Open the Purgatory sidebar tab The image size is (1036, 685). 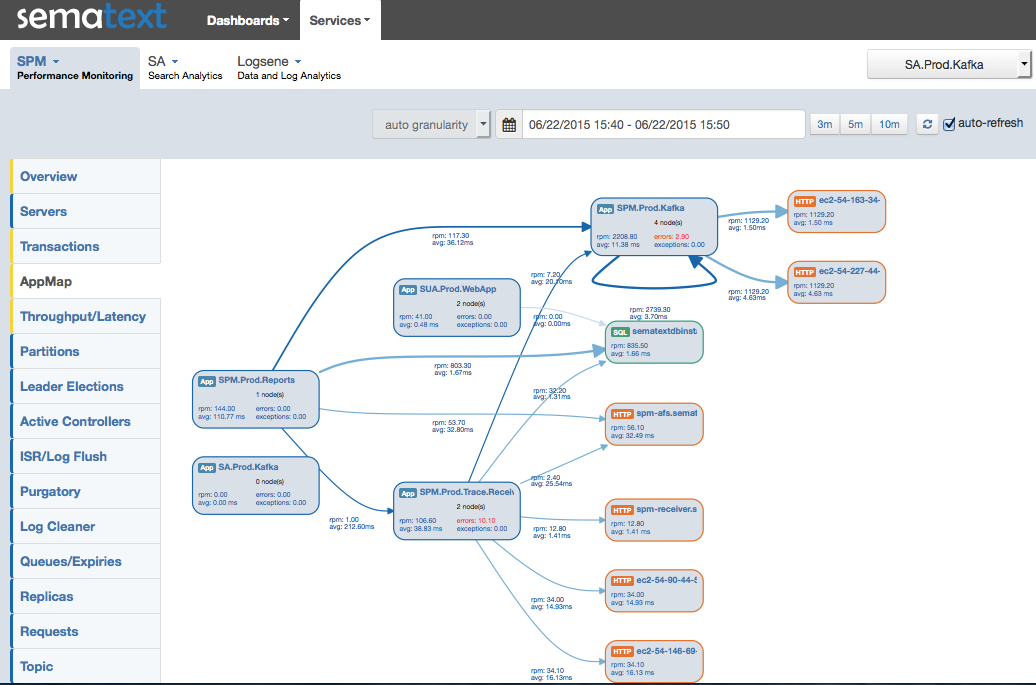coord(86,491)
